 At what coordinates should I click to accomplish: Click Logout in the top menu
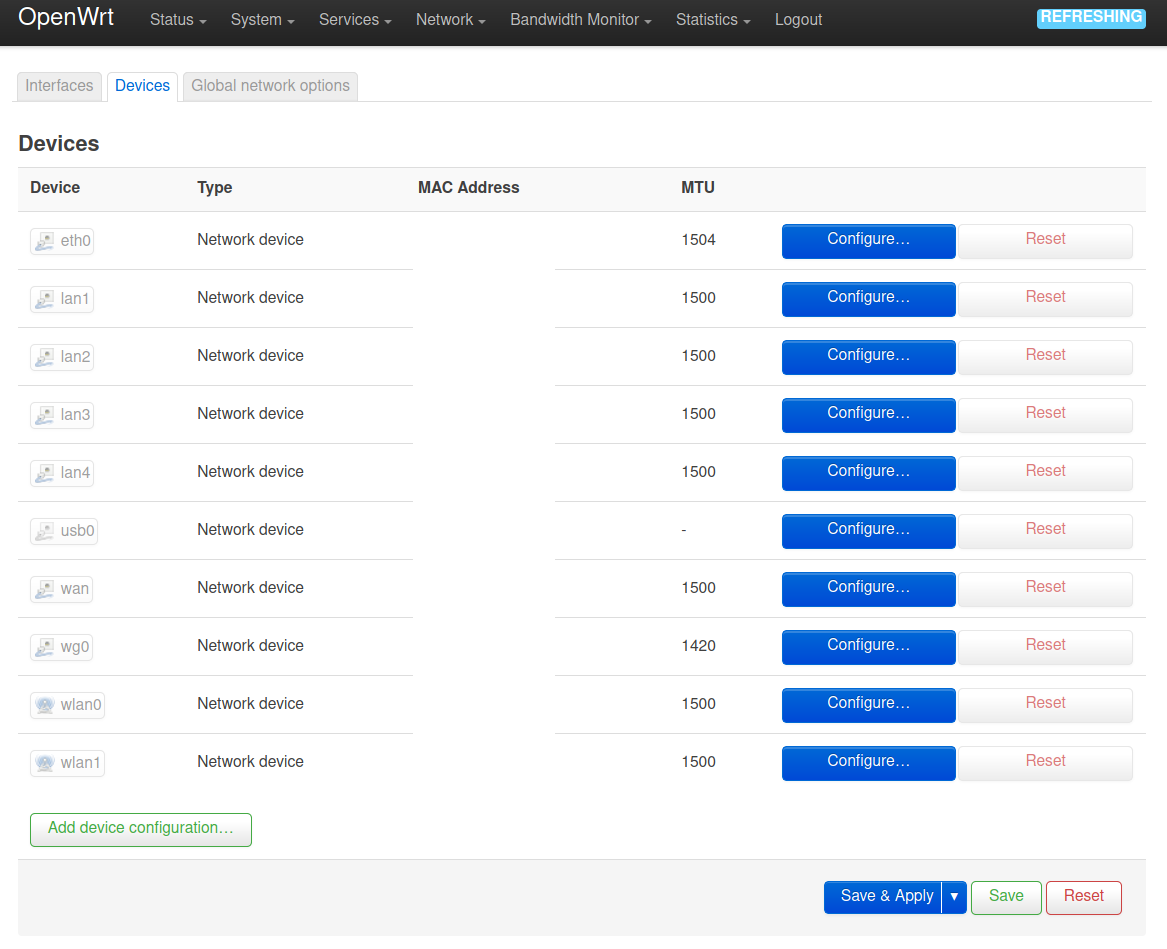click(x=798, y=20)
